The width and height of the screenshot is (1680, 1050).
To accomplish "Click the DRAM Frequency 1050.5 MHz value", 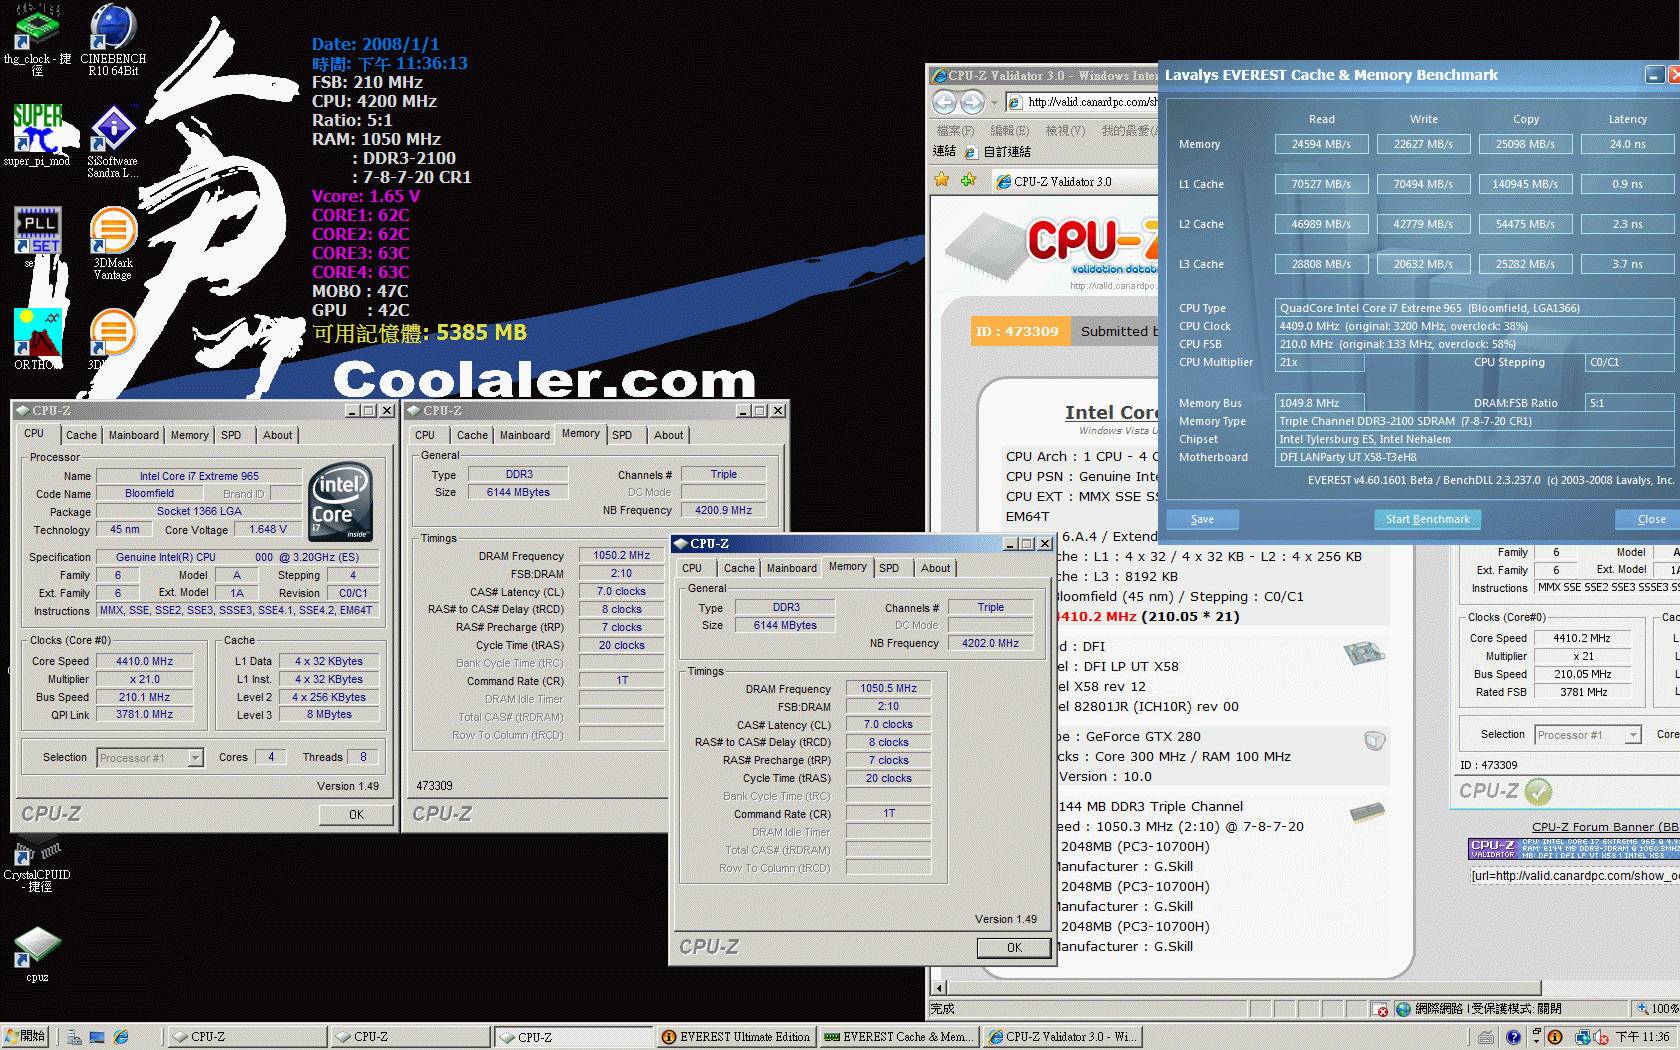I will point(888,688).
